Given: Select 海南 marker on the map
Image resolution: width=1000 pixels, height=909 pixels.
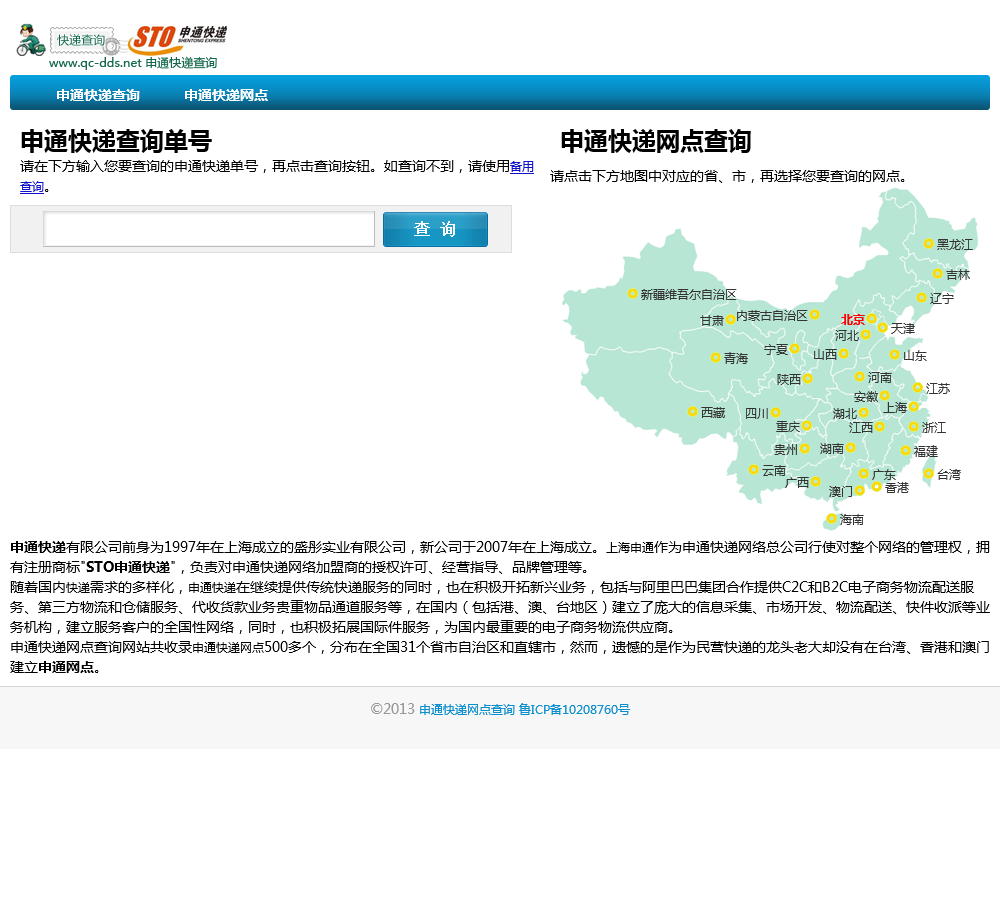Looking at the screenshot, I should [831, 518].
